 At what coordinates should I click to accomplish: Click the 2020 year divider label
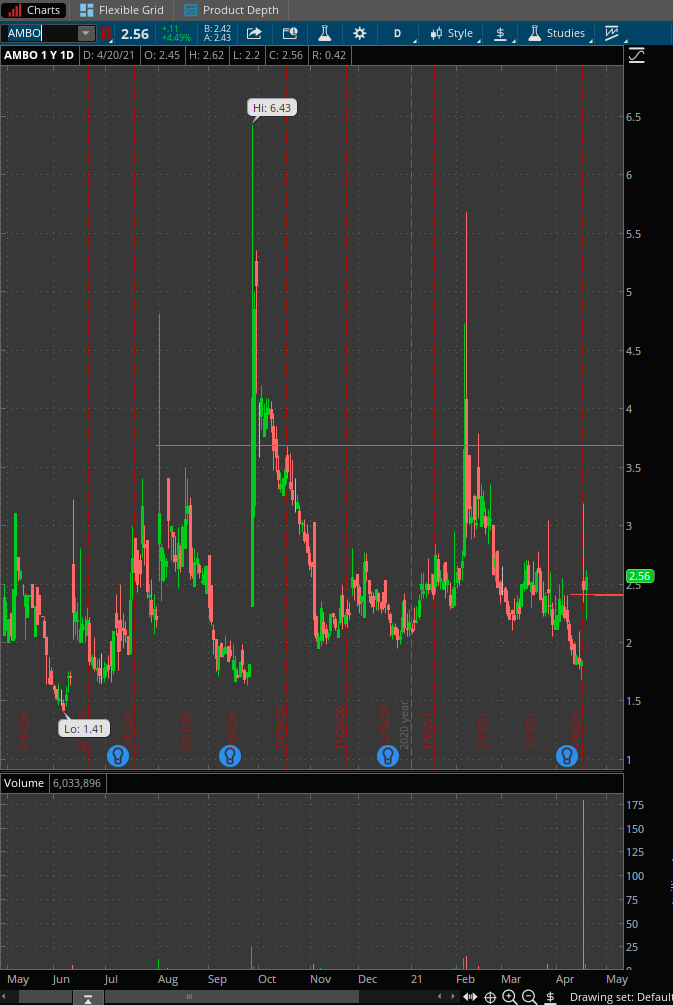click(404, 725)
